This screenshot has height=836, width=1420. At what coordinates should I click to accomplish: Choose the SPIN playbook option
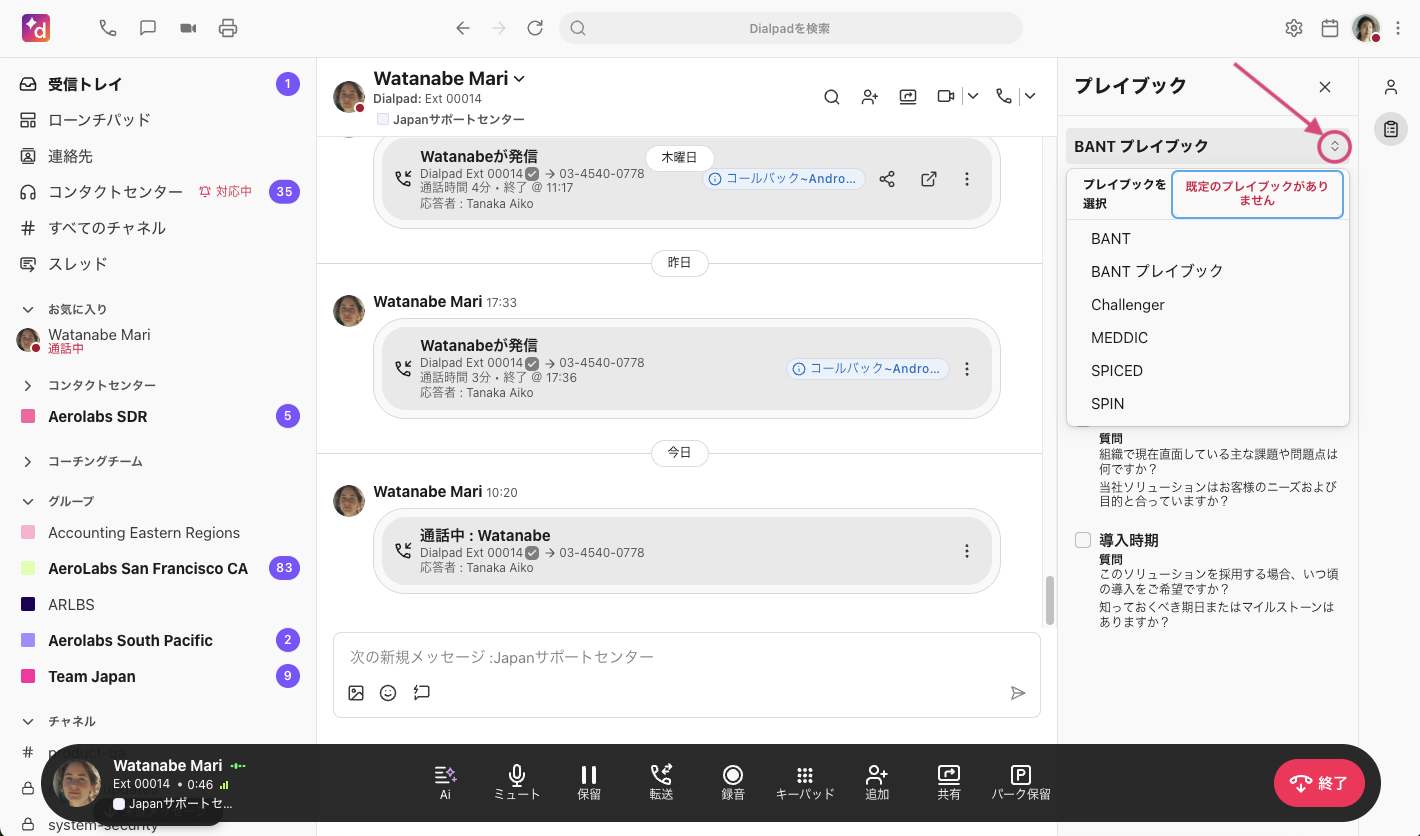(x=1107, y=404)
